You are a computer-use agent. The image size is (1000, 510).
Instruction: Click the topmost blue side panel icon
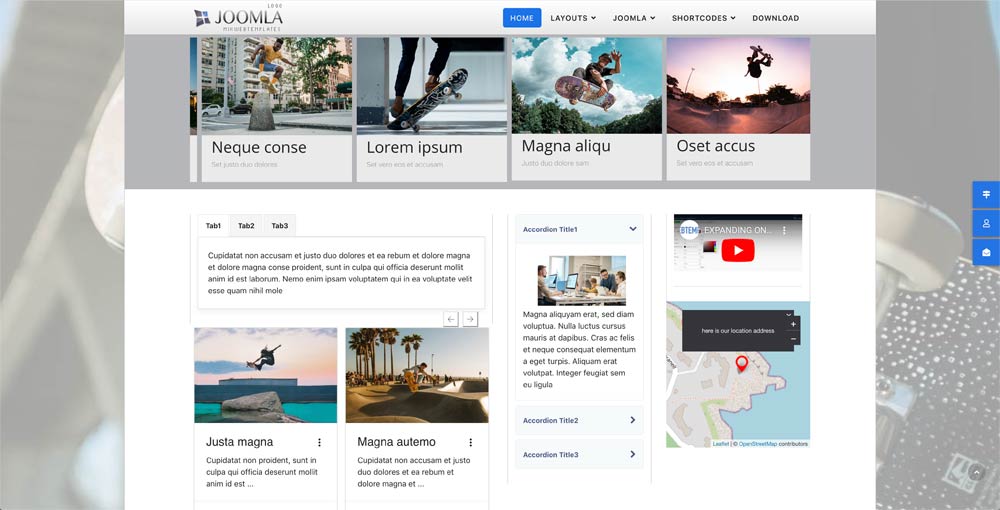(x=985, y=194)
